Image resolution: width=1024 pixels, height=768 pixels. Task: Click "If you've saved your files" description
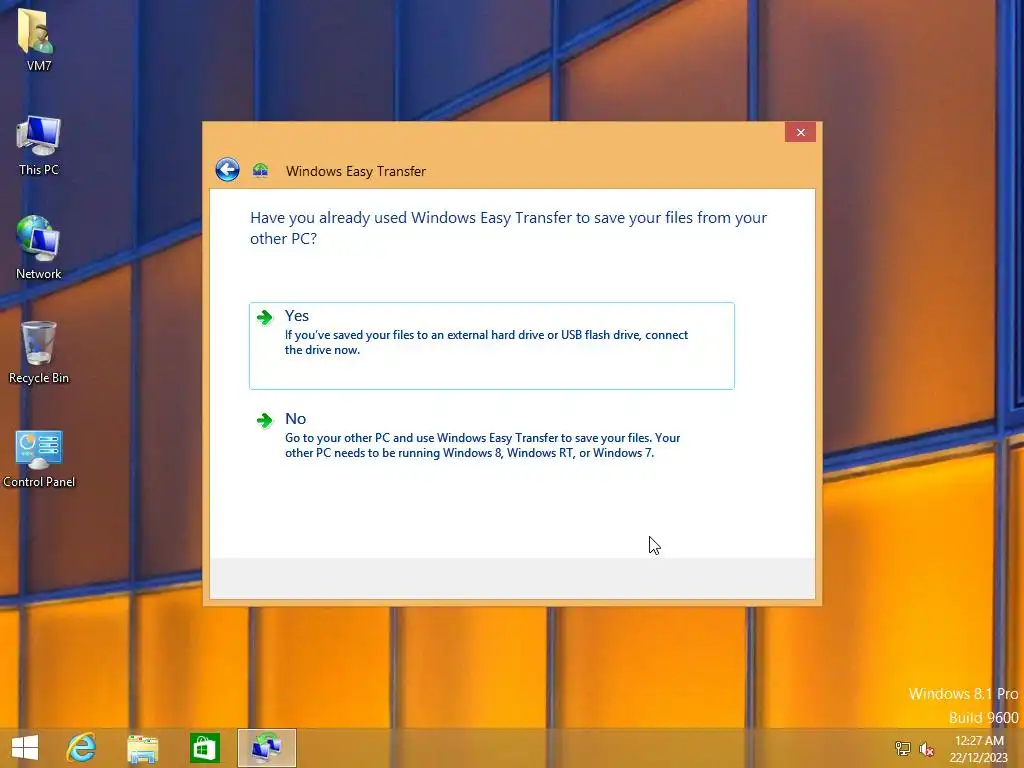(x=487, y=342)
